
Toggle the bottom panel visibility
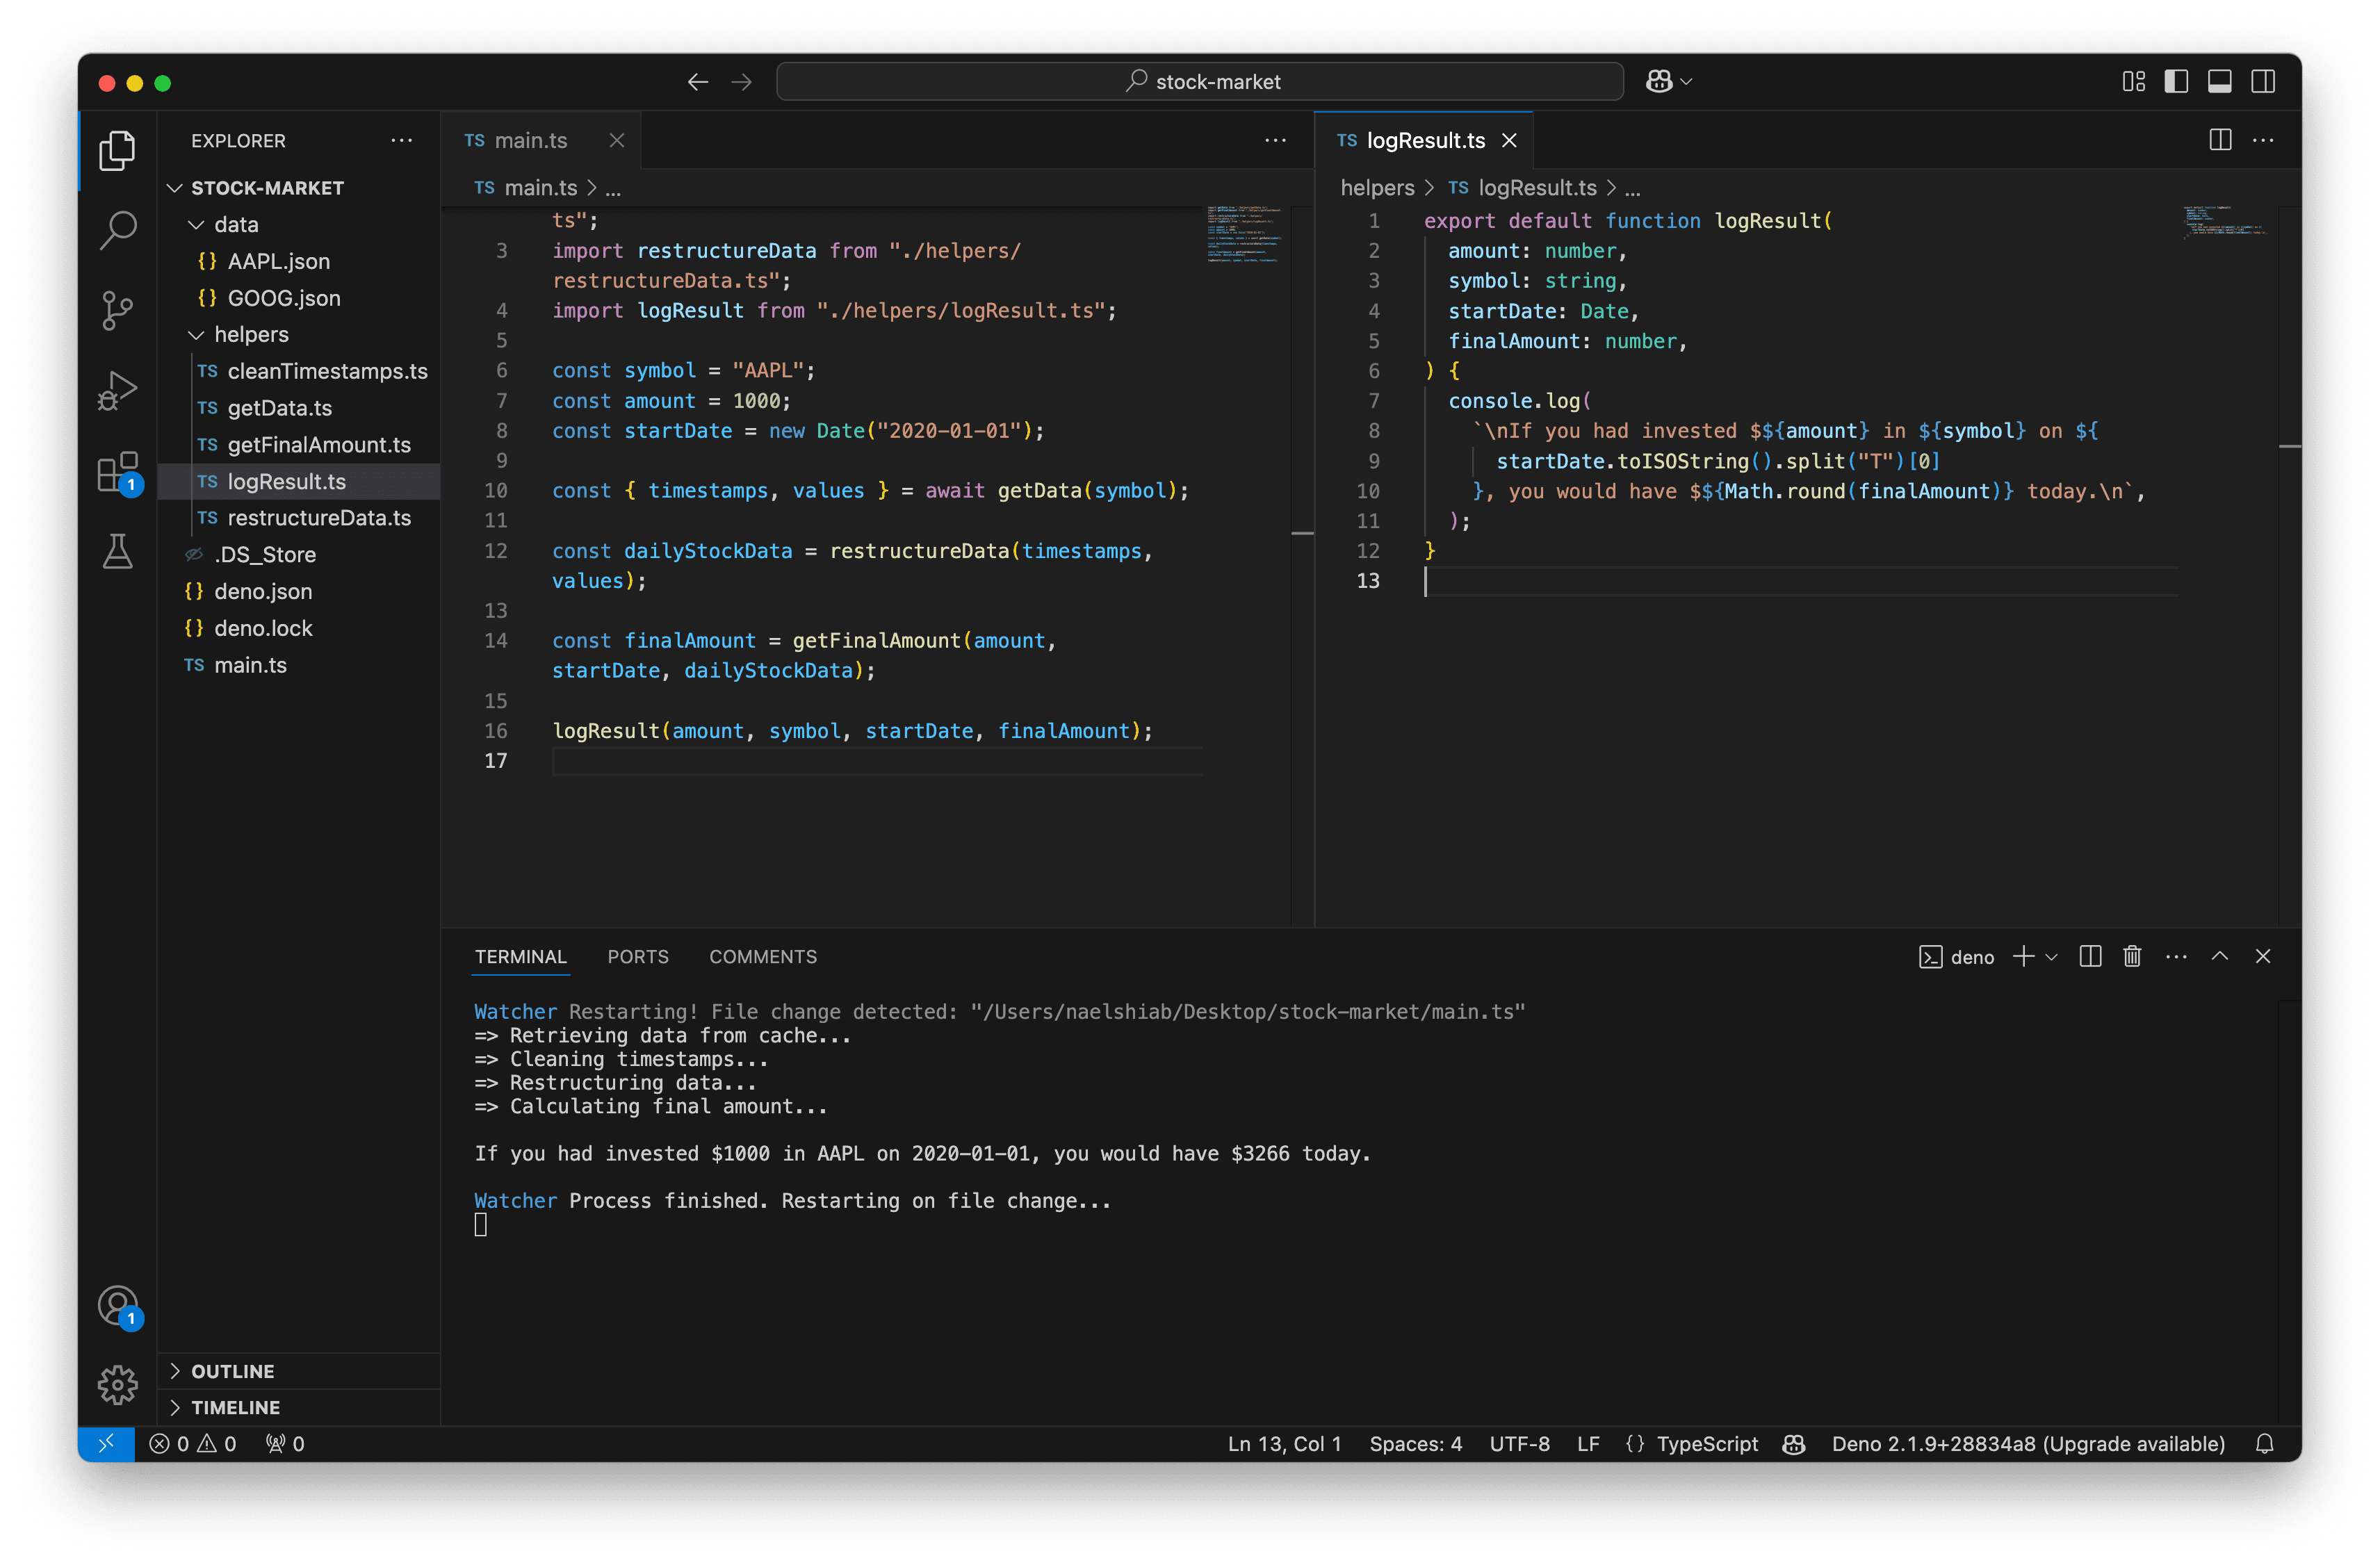pyautogui.click(x=2219, y=82)
